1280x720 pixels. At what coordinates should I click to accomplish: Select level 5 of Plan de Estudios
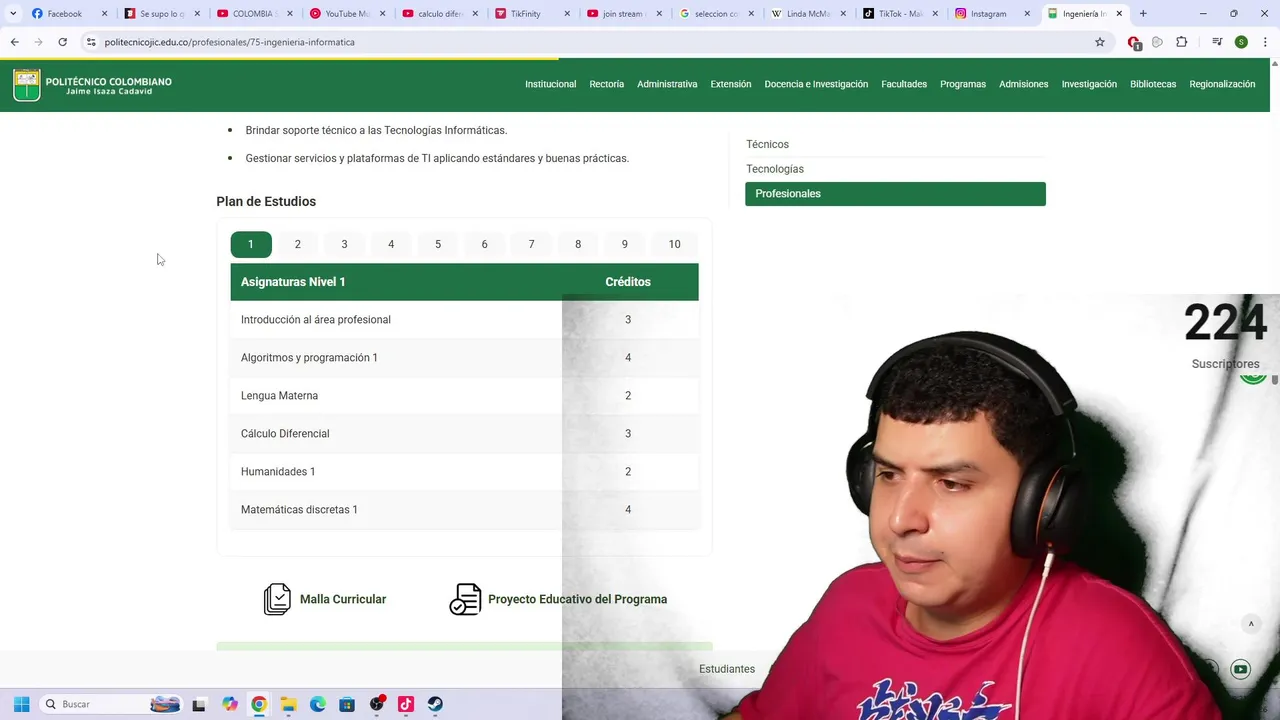(438, 244)
